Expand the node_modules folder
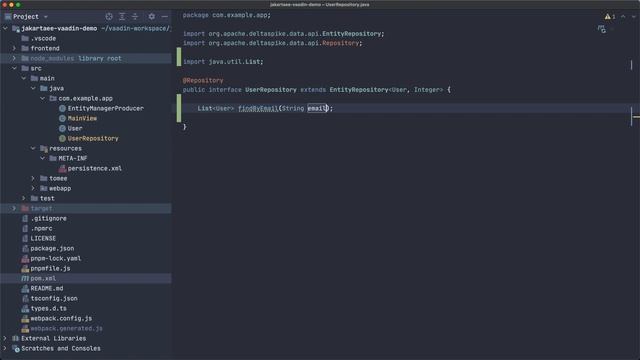 pyautogui.click(x=14, y=58)
